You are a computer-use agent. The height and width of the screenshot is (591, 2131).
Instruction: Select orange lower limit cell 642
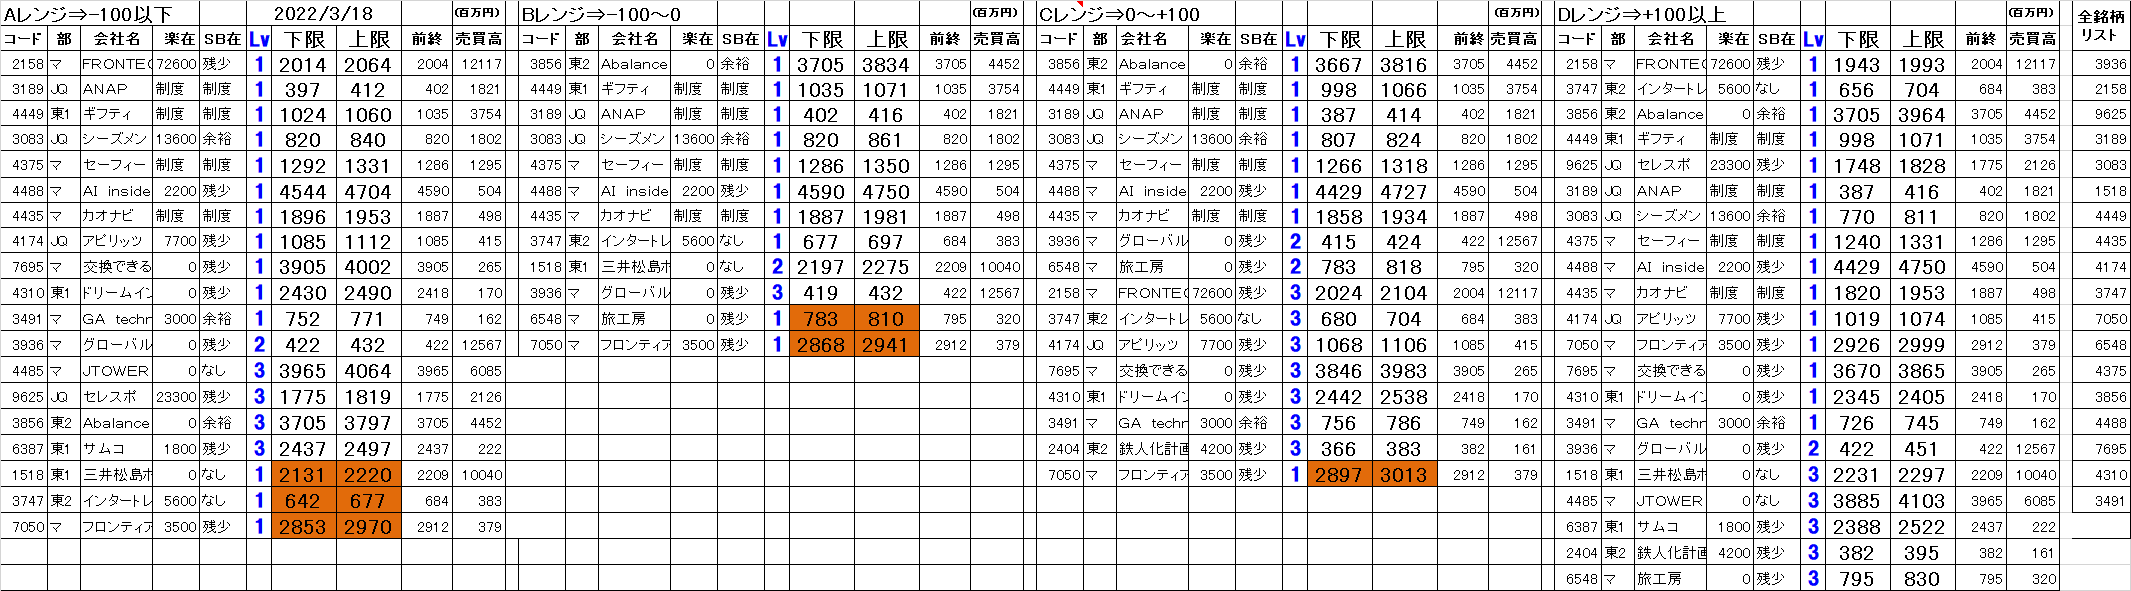[302, 501]
